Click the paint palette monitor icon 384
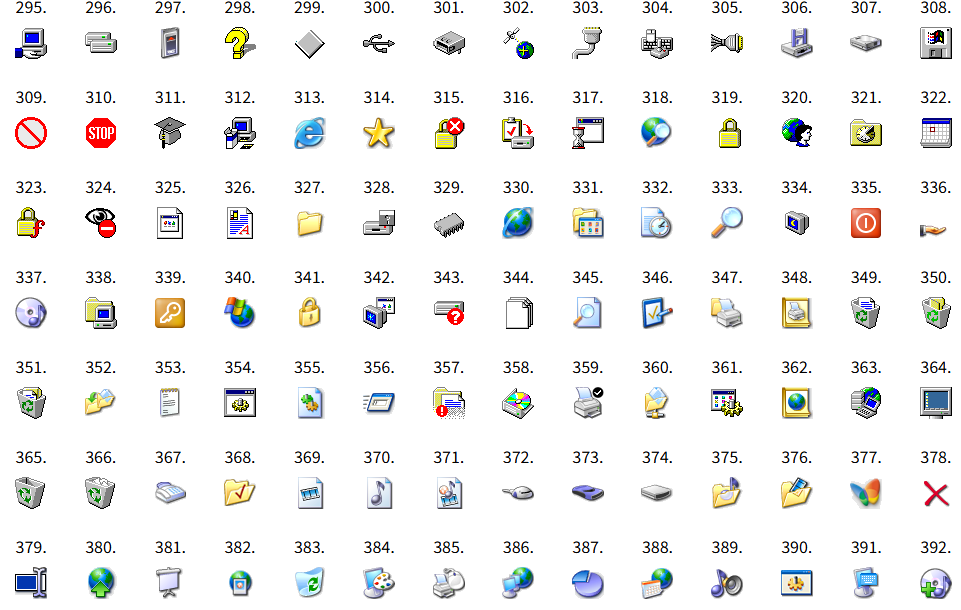The image size is (961, 610). click(x=379, y=582)
